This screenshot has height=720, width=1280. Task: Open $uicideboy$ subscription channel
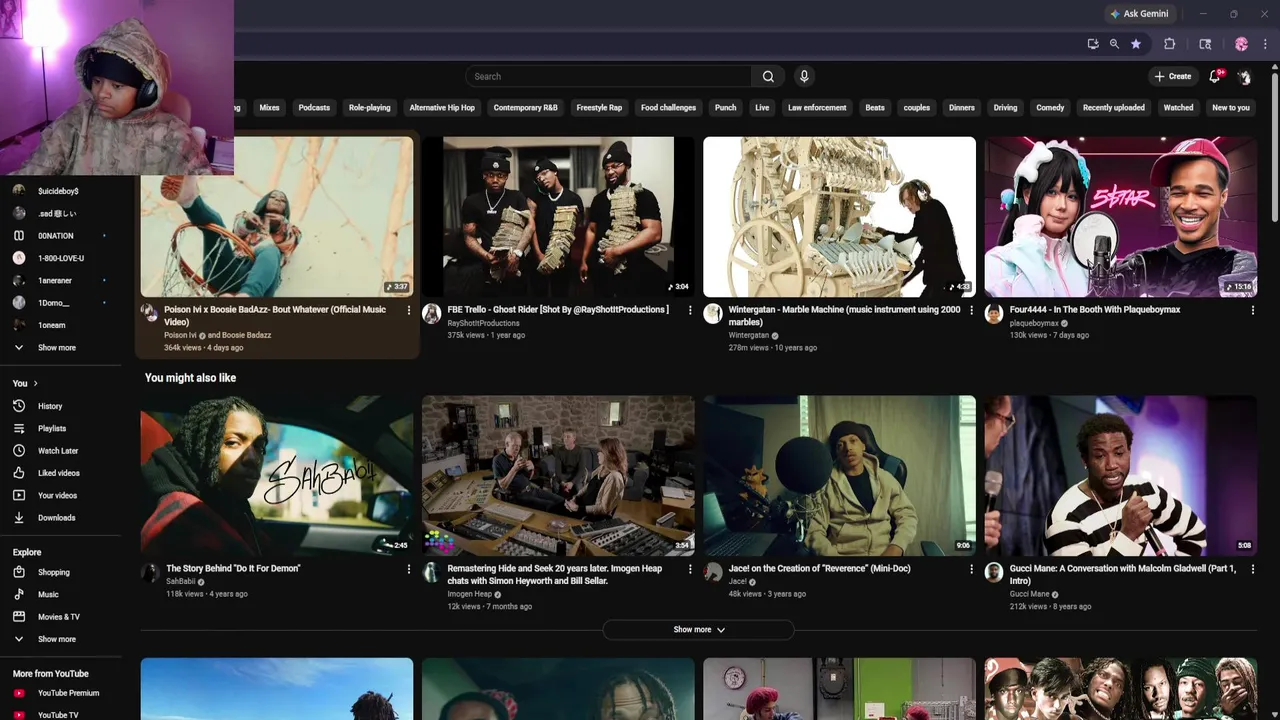pyautogui.click(x=60, y=191)
